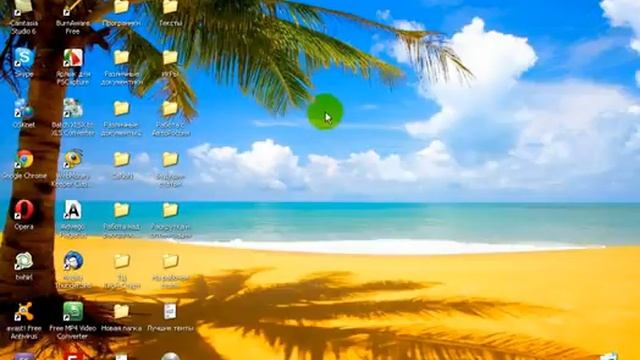Open the Mozilla Thunderbird shortcut
Screen dimensions: 640x360
pyautogui.click(x=73, y=261)
